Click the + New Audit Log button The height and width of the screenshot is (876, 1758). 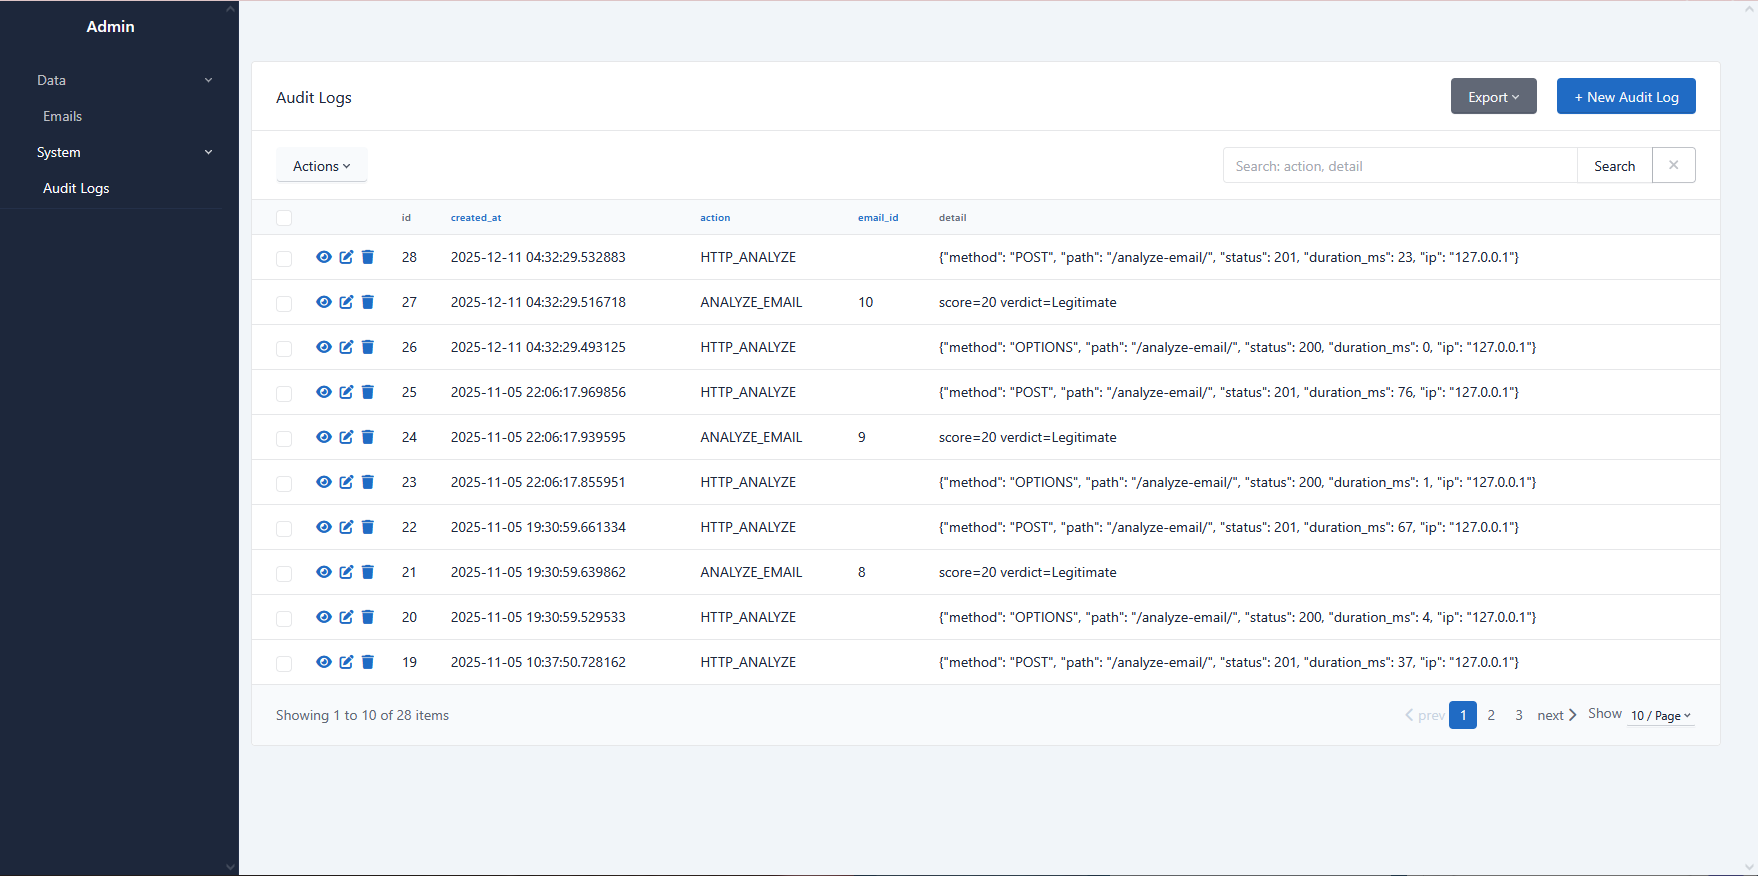pos(1626,96)
